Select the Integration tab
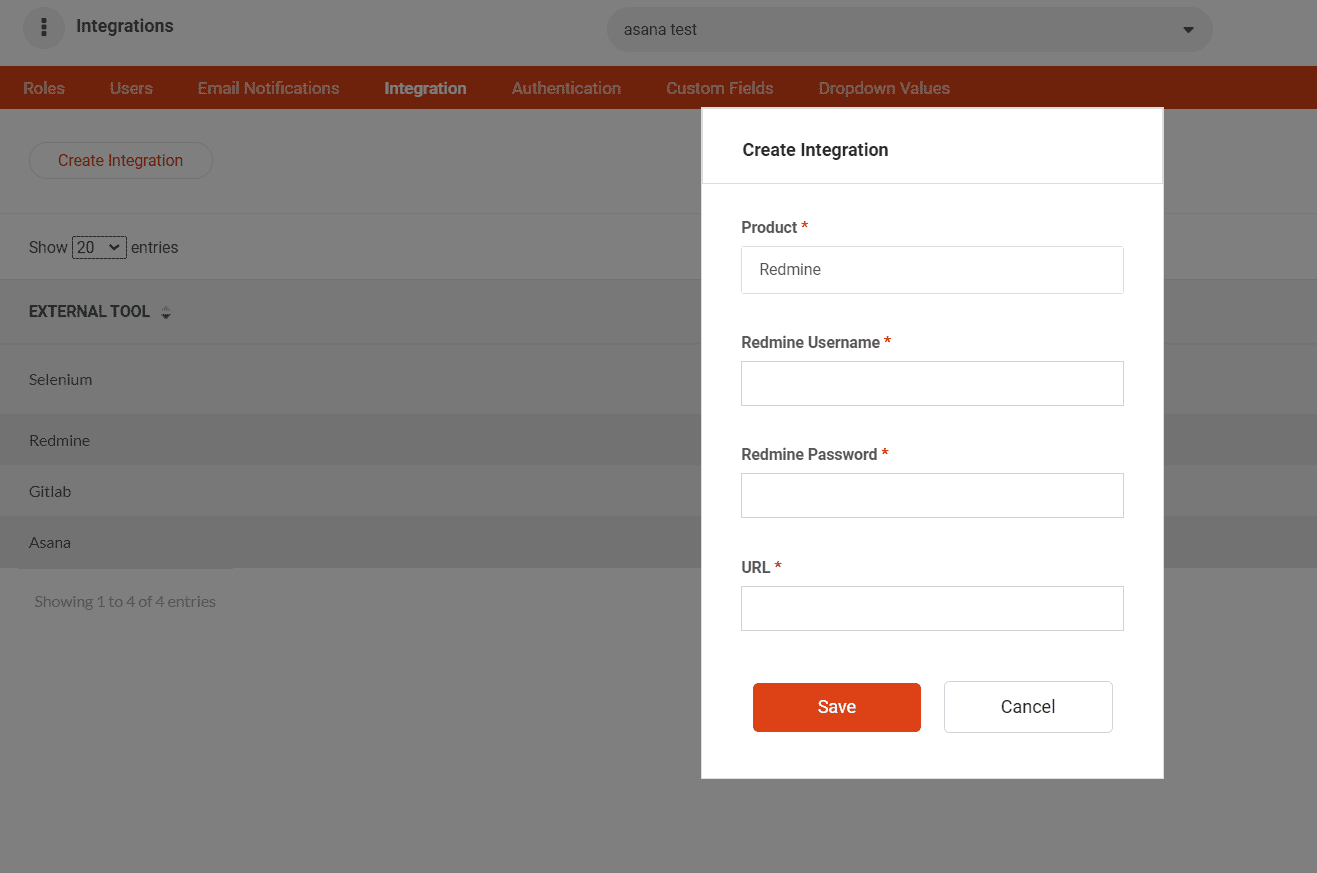 pos(425,88)
